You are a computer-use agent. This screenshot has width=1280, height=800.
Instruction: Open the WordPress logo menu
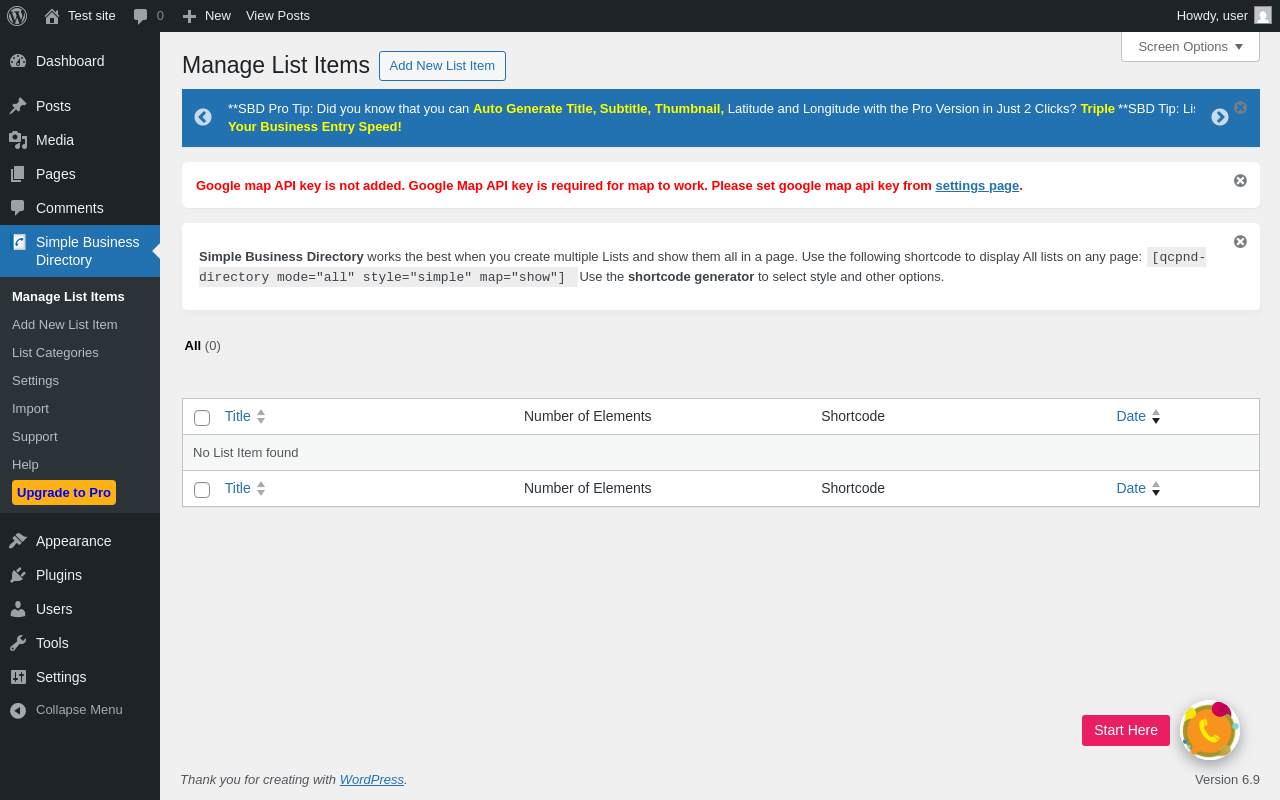pos(17,16)
